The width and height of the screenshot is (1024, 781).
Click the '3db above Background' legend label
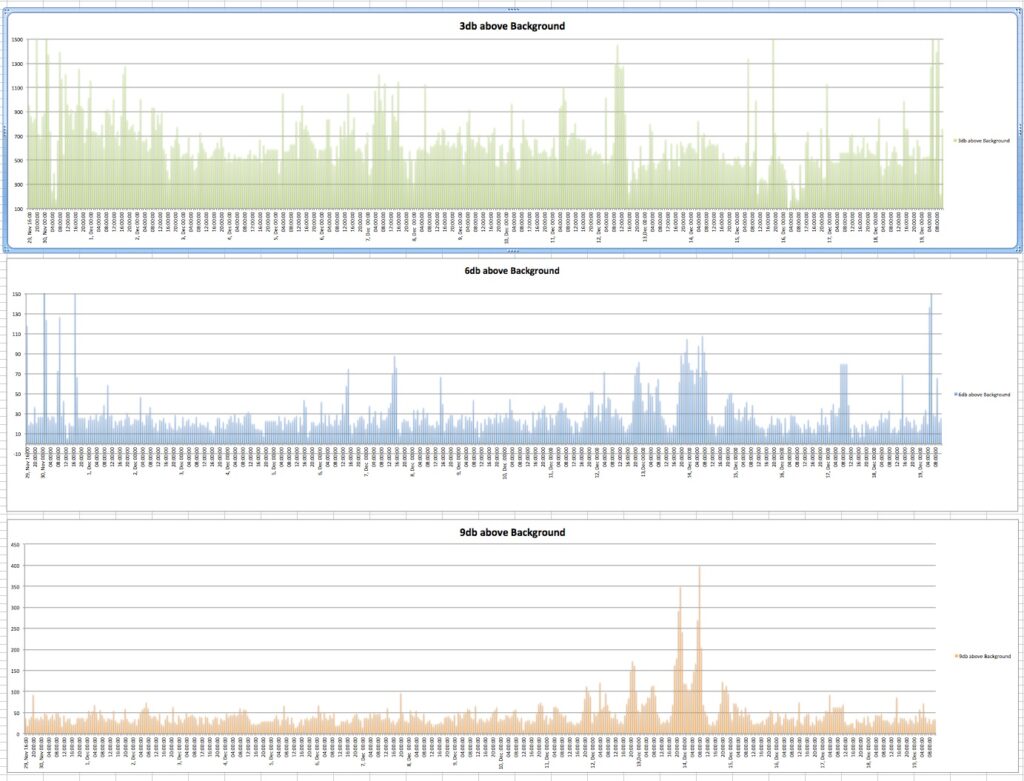[x=984, y=141]
